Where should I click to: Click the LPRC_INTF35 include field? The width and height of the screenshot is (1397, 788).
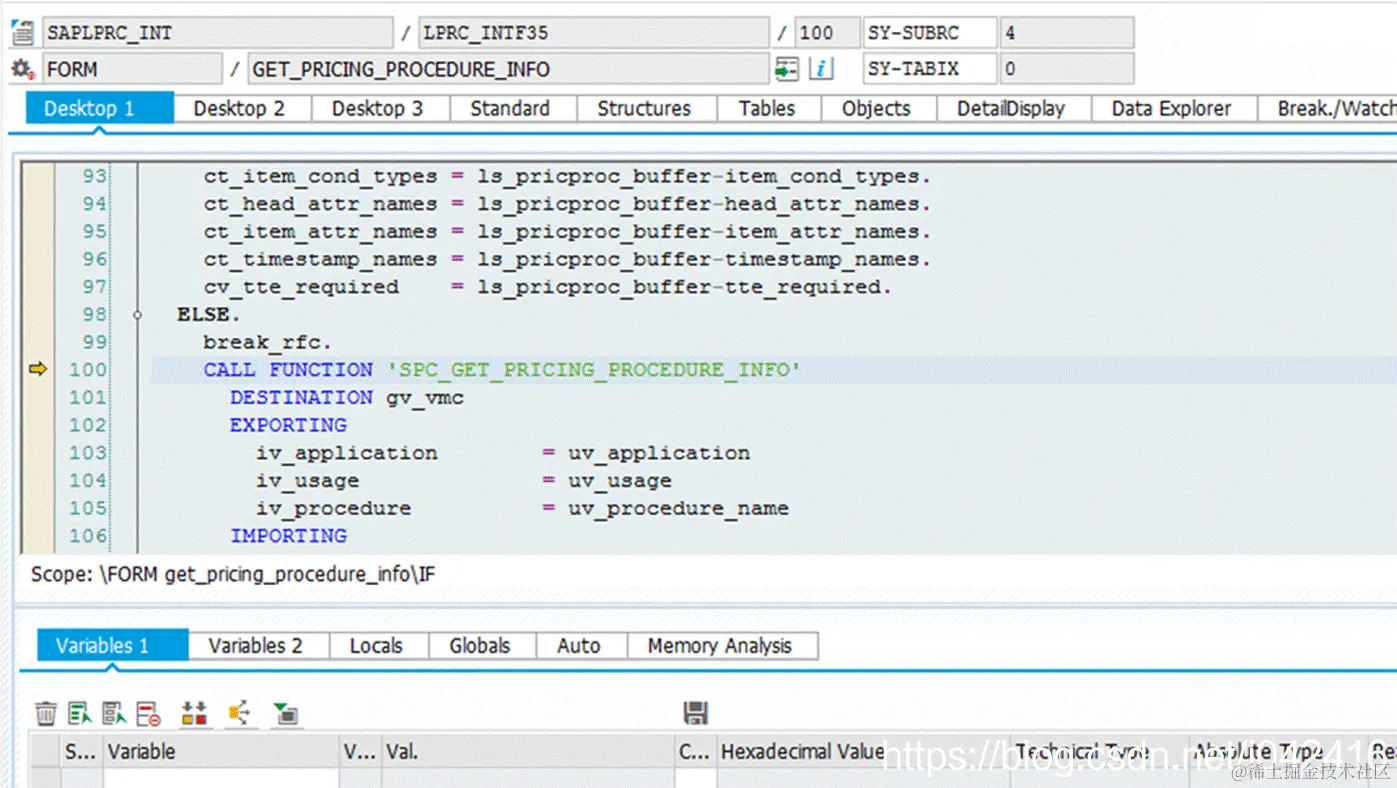593,33
